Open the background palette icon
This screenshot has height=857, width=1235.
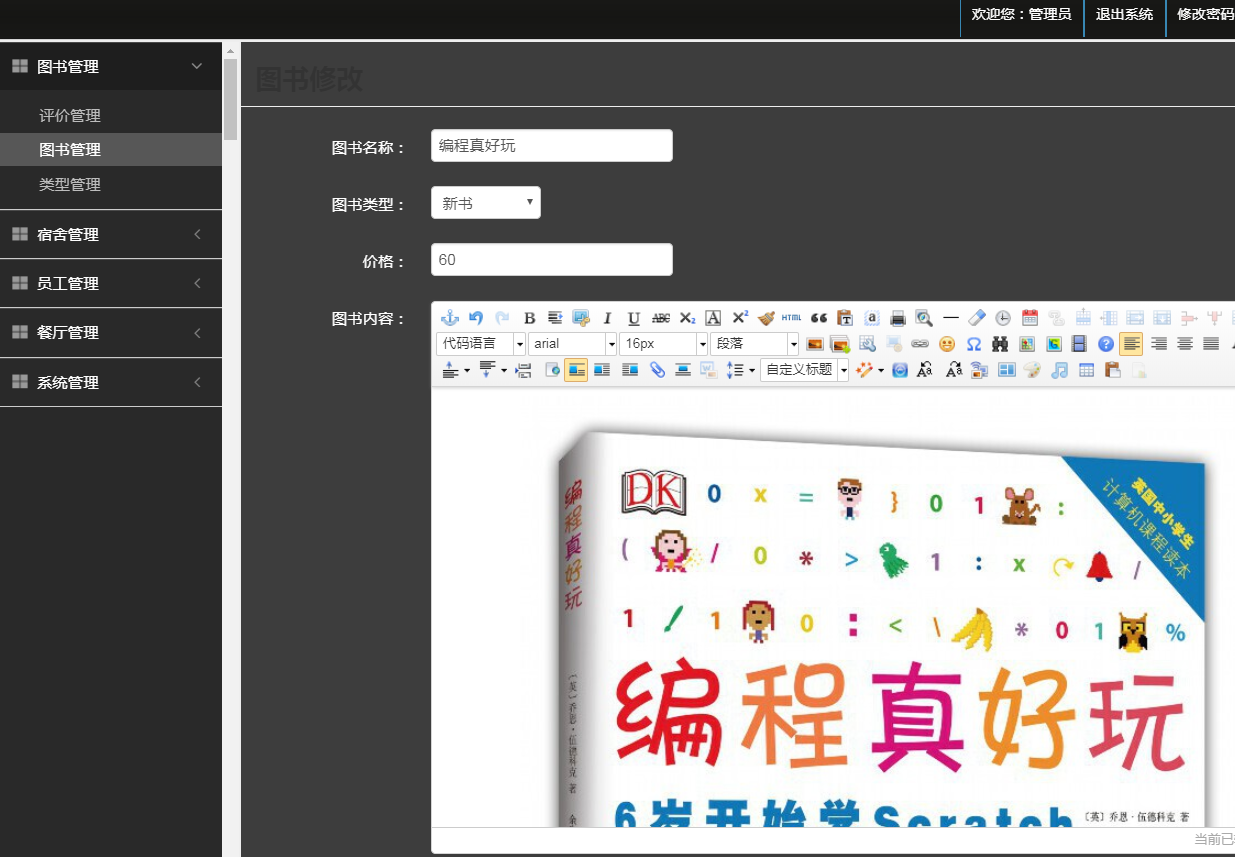(x=1032, y=370)
